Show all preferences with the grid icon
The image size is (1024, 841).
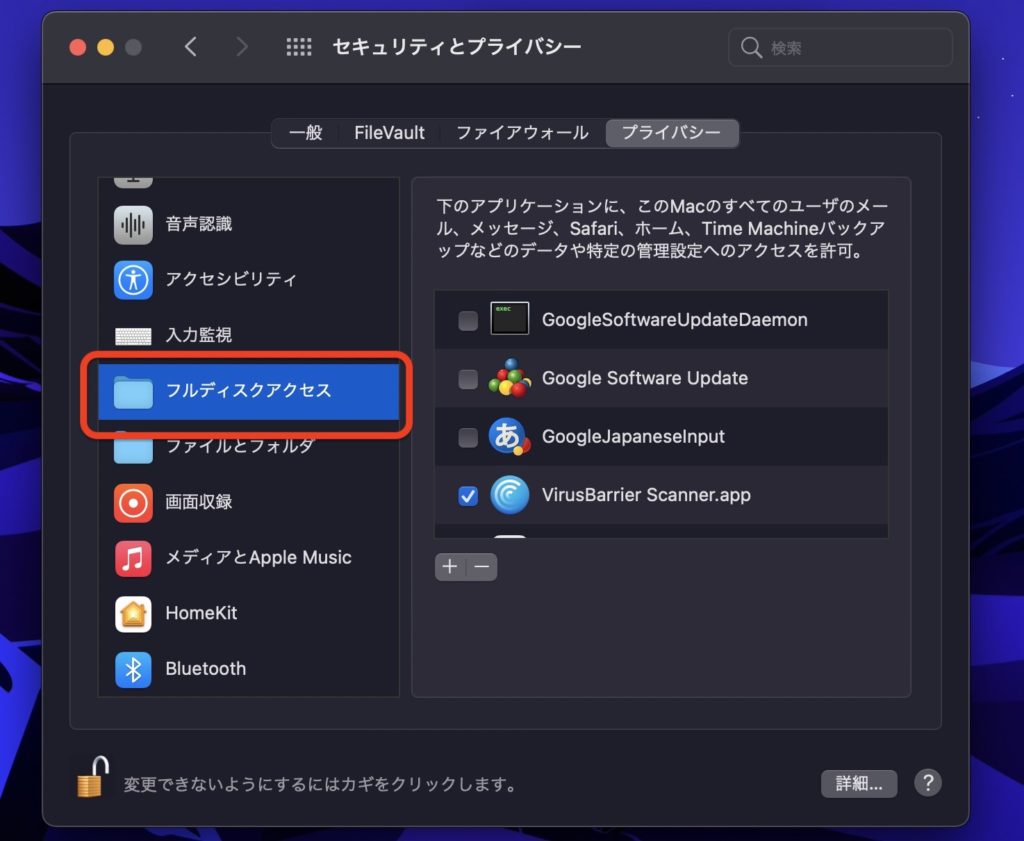(299, 47)
